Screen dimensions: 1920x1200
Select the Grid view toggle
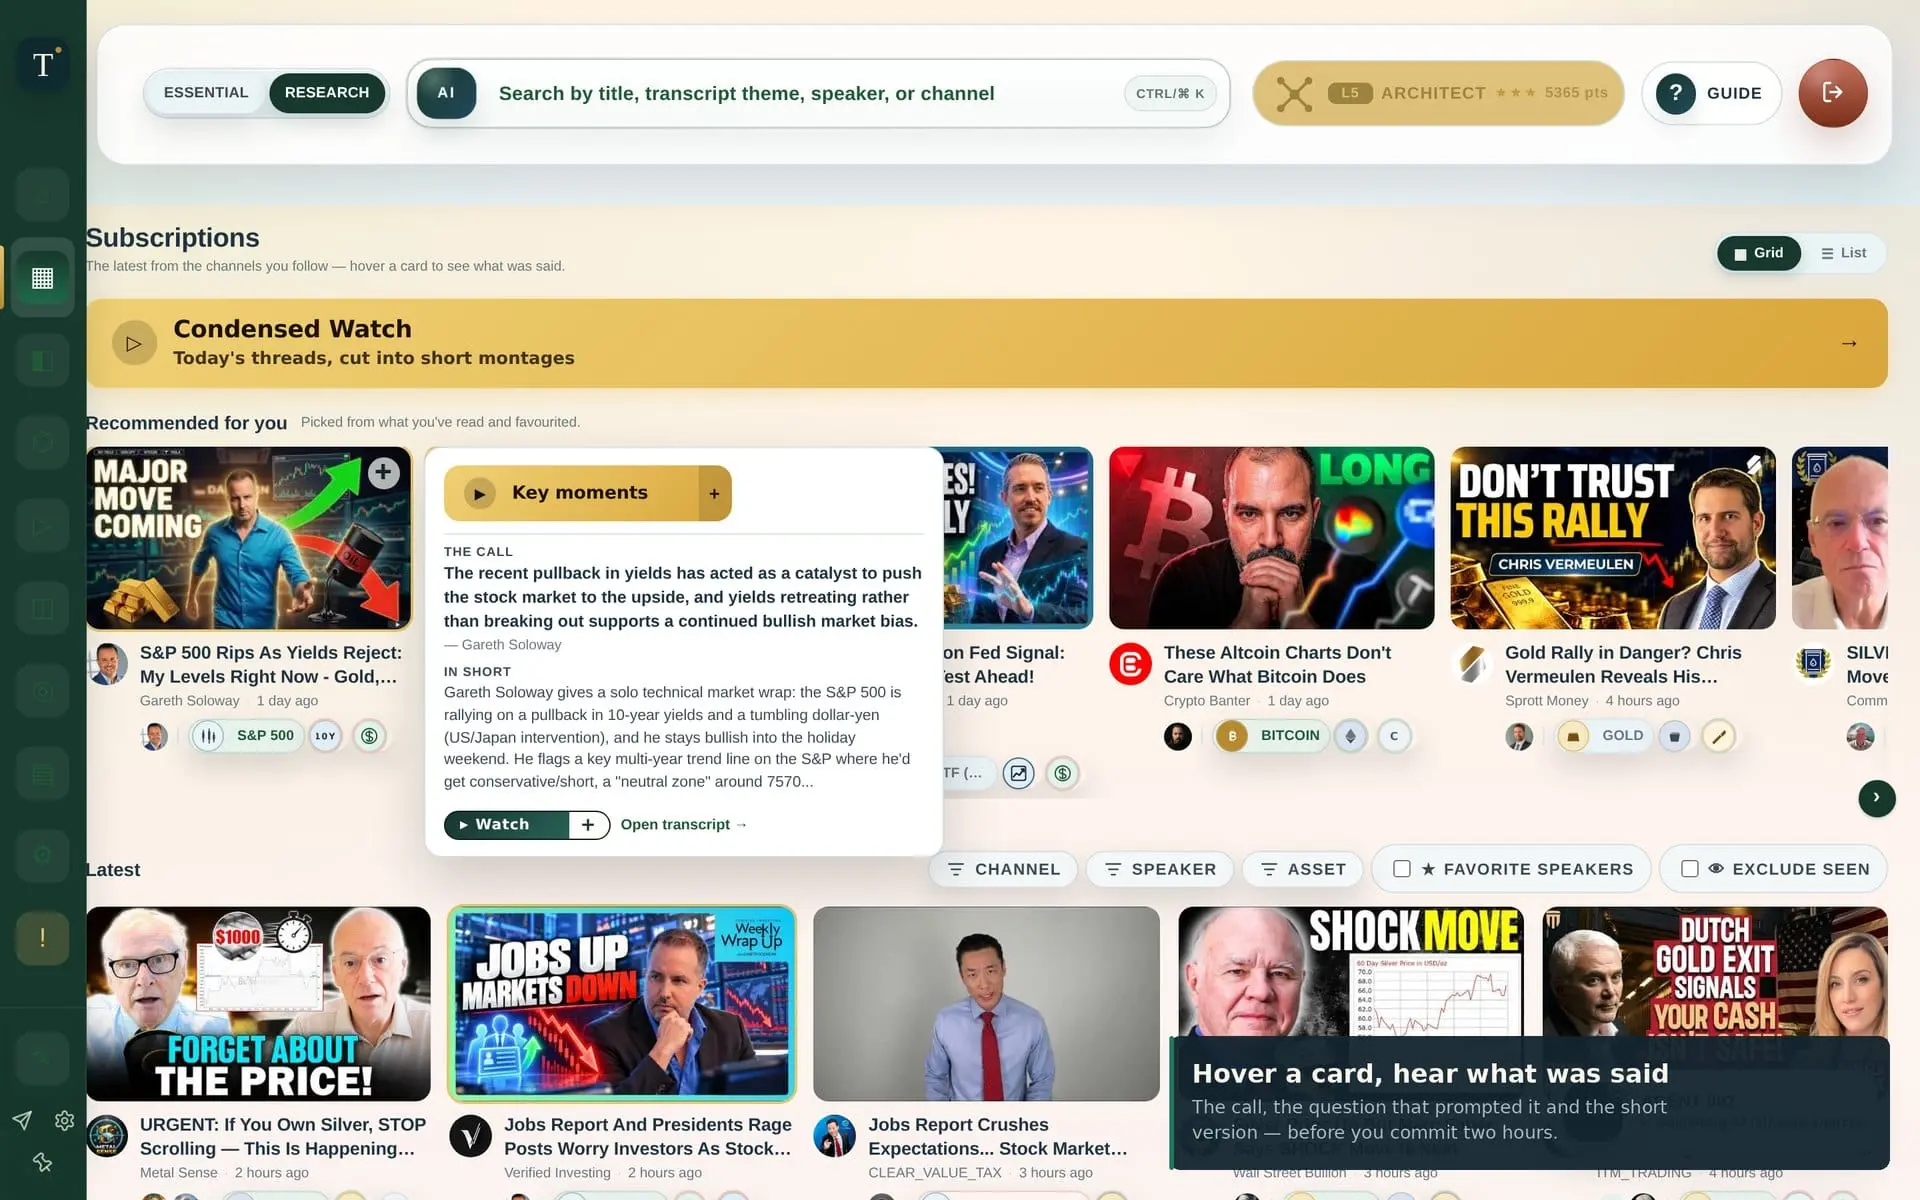click(x=1758, y=253)
